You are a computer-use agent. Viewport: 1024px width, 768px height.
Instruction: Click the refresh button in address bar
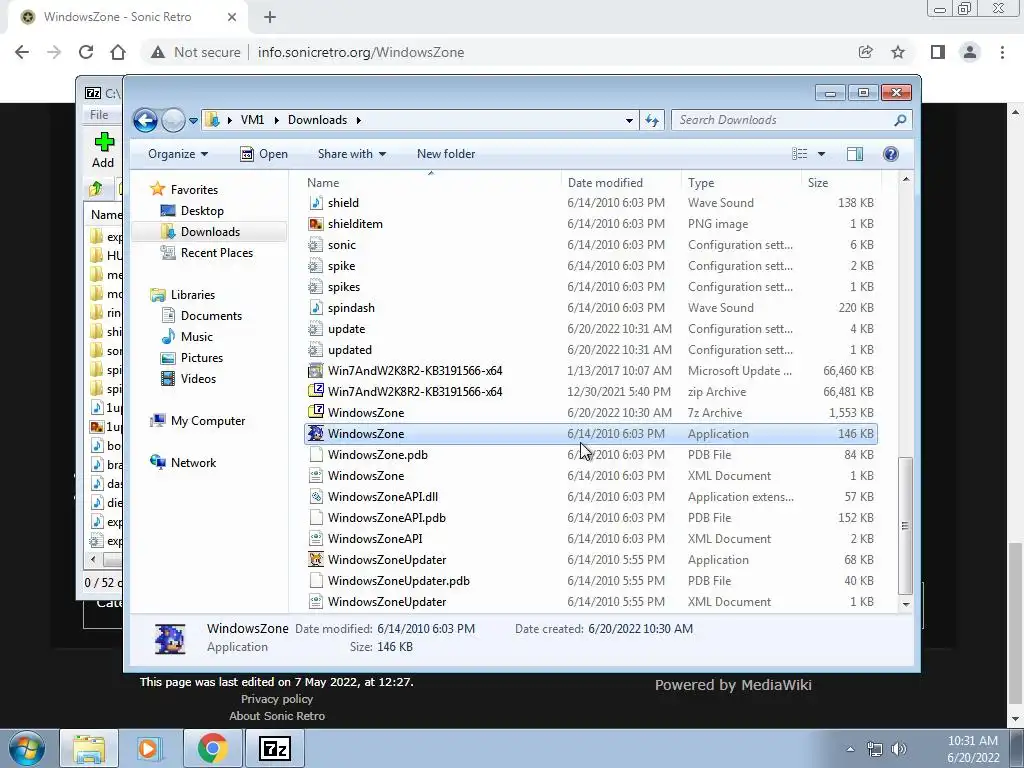(652, 120)
